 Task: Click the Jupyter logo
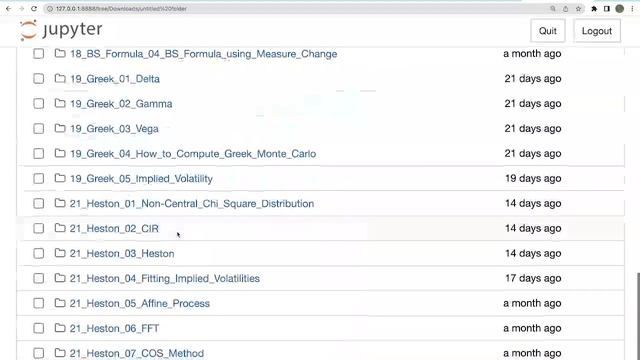[61, 30]
